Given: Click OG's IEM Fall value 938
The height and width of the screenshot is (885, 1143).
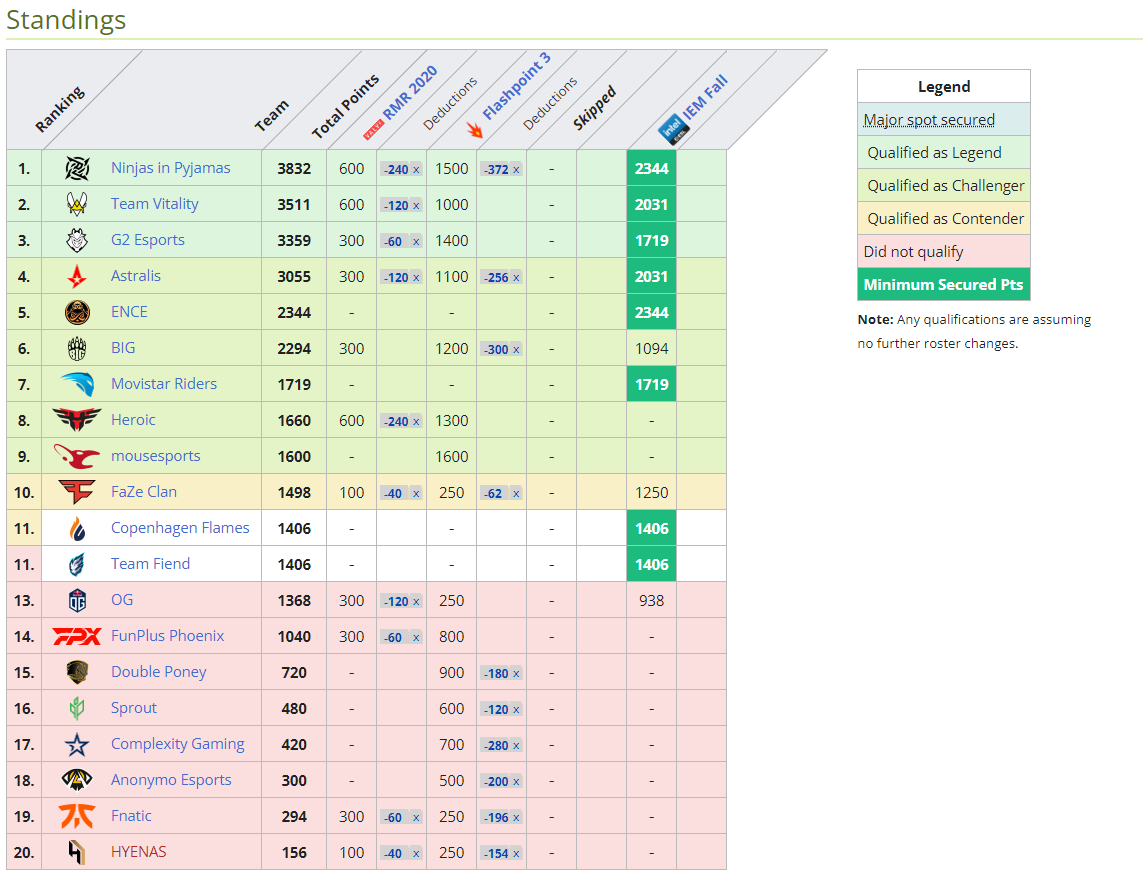Looking at the screenshot, I should click(x=652, y=601).
